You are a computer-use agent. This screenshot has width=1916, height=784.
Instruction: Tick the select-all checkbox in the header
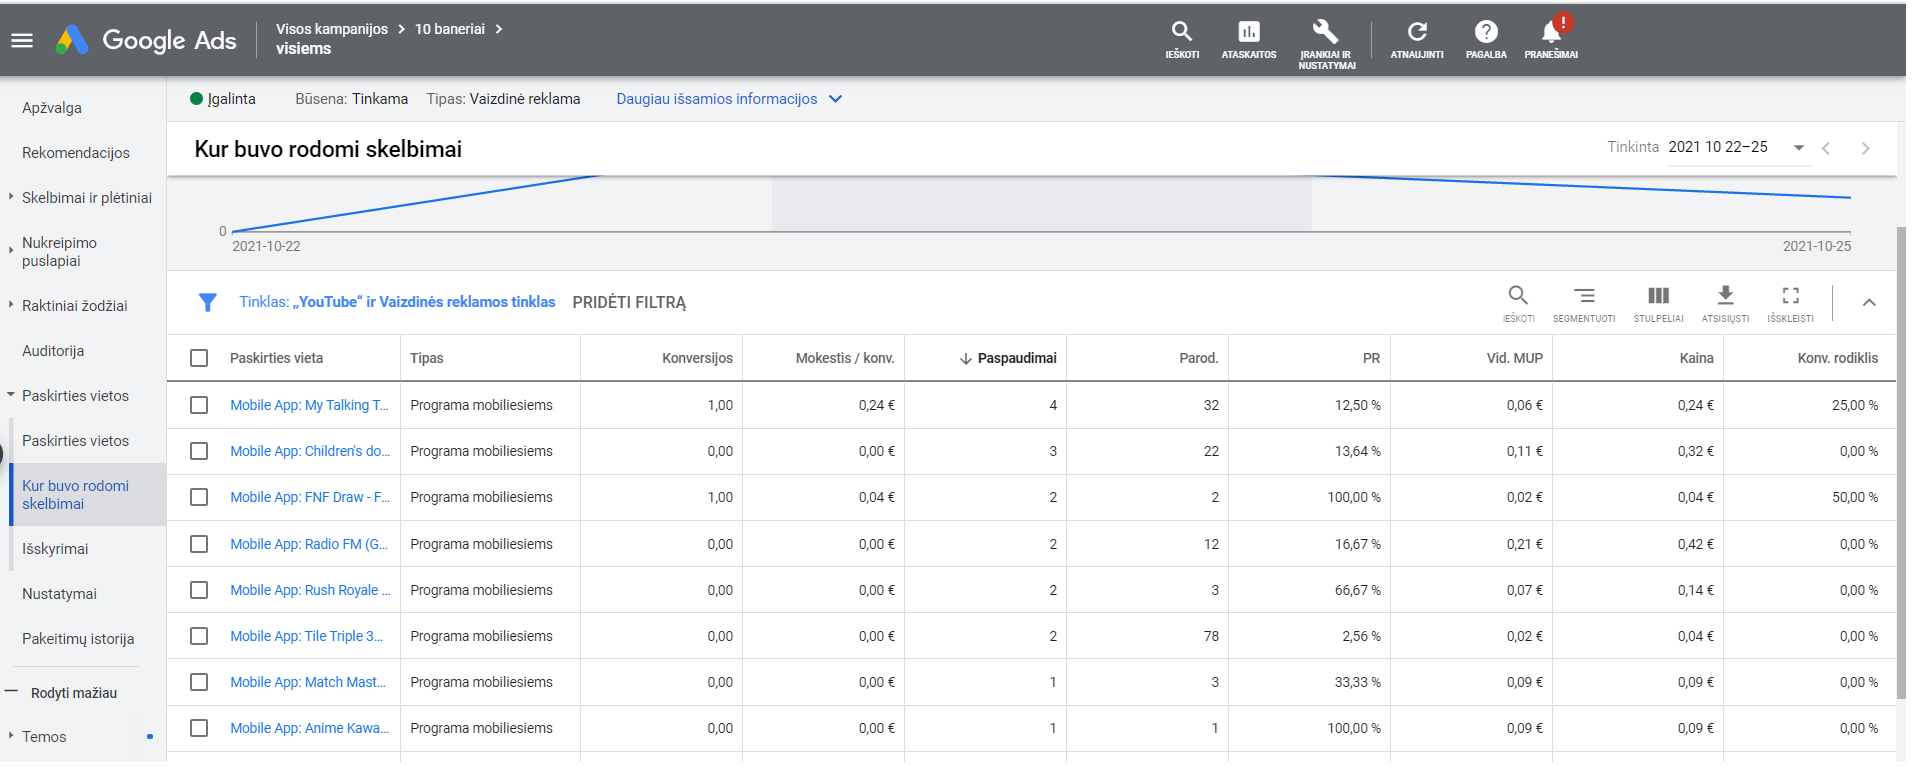click(x=199, y=358)
